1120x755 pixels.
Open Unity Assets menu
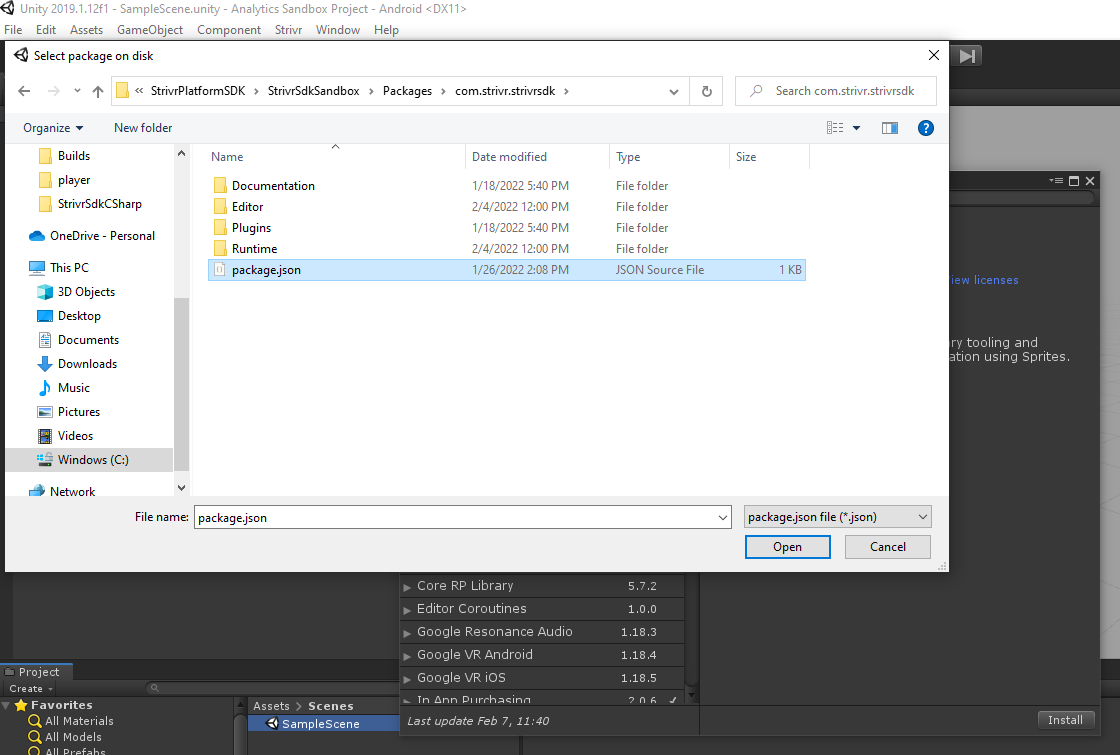[86, 30]
